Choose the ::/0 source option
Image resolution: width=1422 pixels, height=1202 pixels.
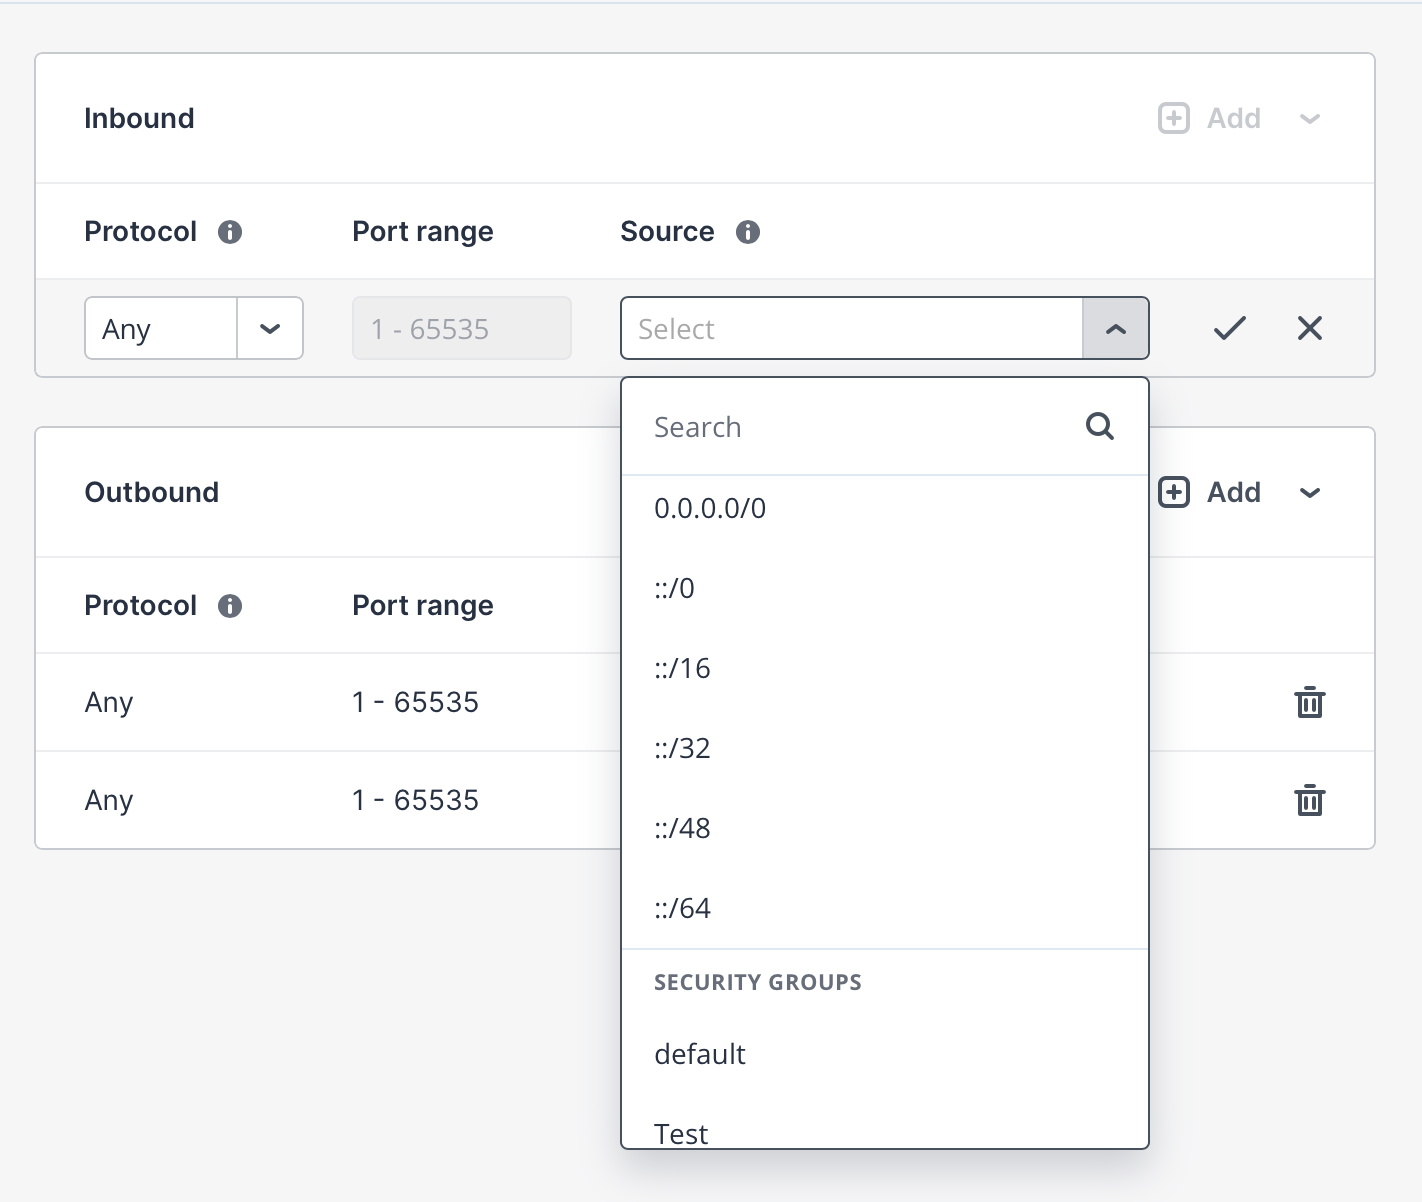point(675,589)
